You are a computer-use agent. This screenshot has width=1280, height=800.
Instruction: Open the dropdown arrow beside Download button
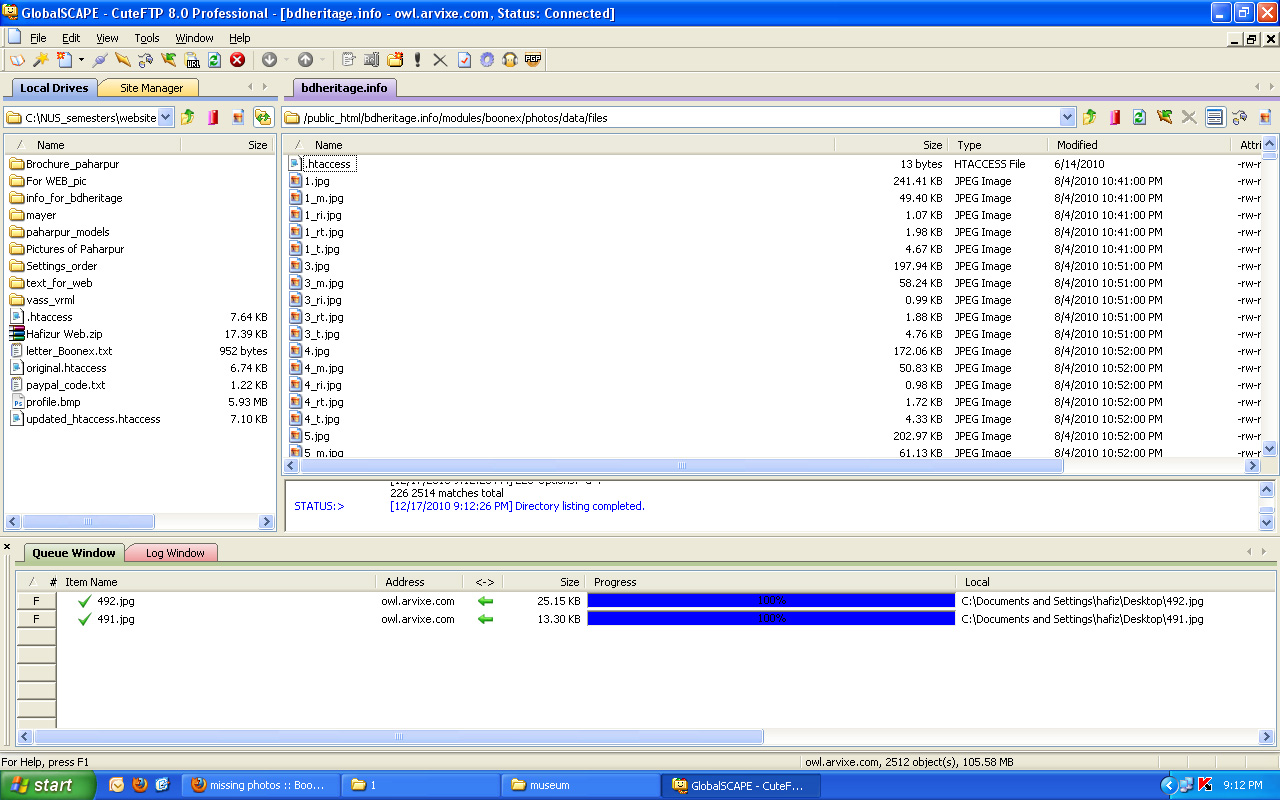click(286, 60)
